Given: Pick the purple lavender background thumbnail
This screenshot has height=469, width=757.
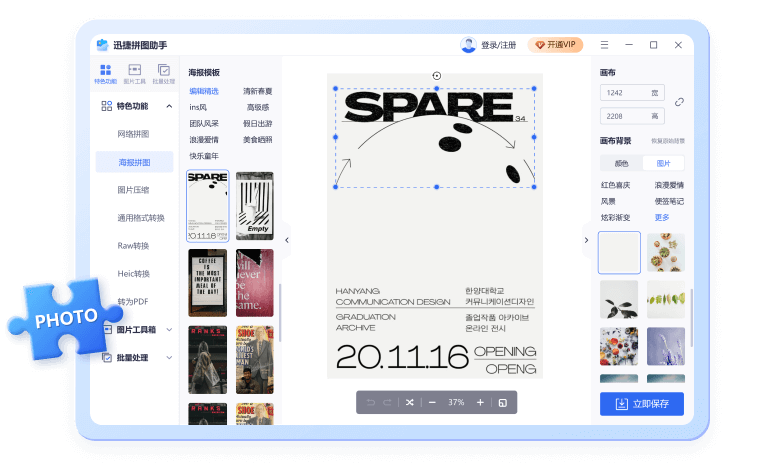Looking at the screenshot, I should tap(666, 346).
